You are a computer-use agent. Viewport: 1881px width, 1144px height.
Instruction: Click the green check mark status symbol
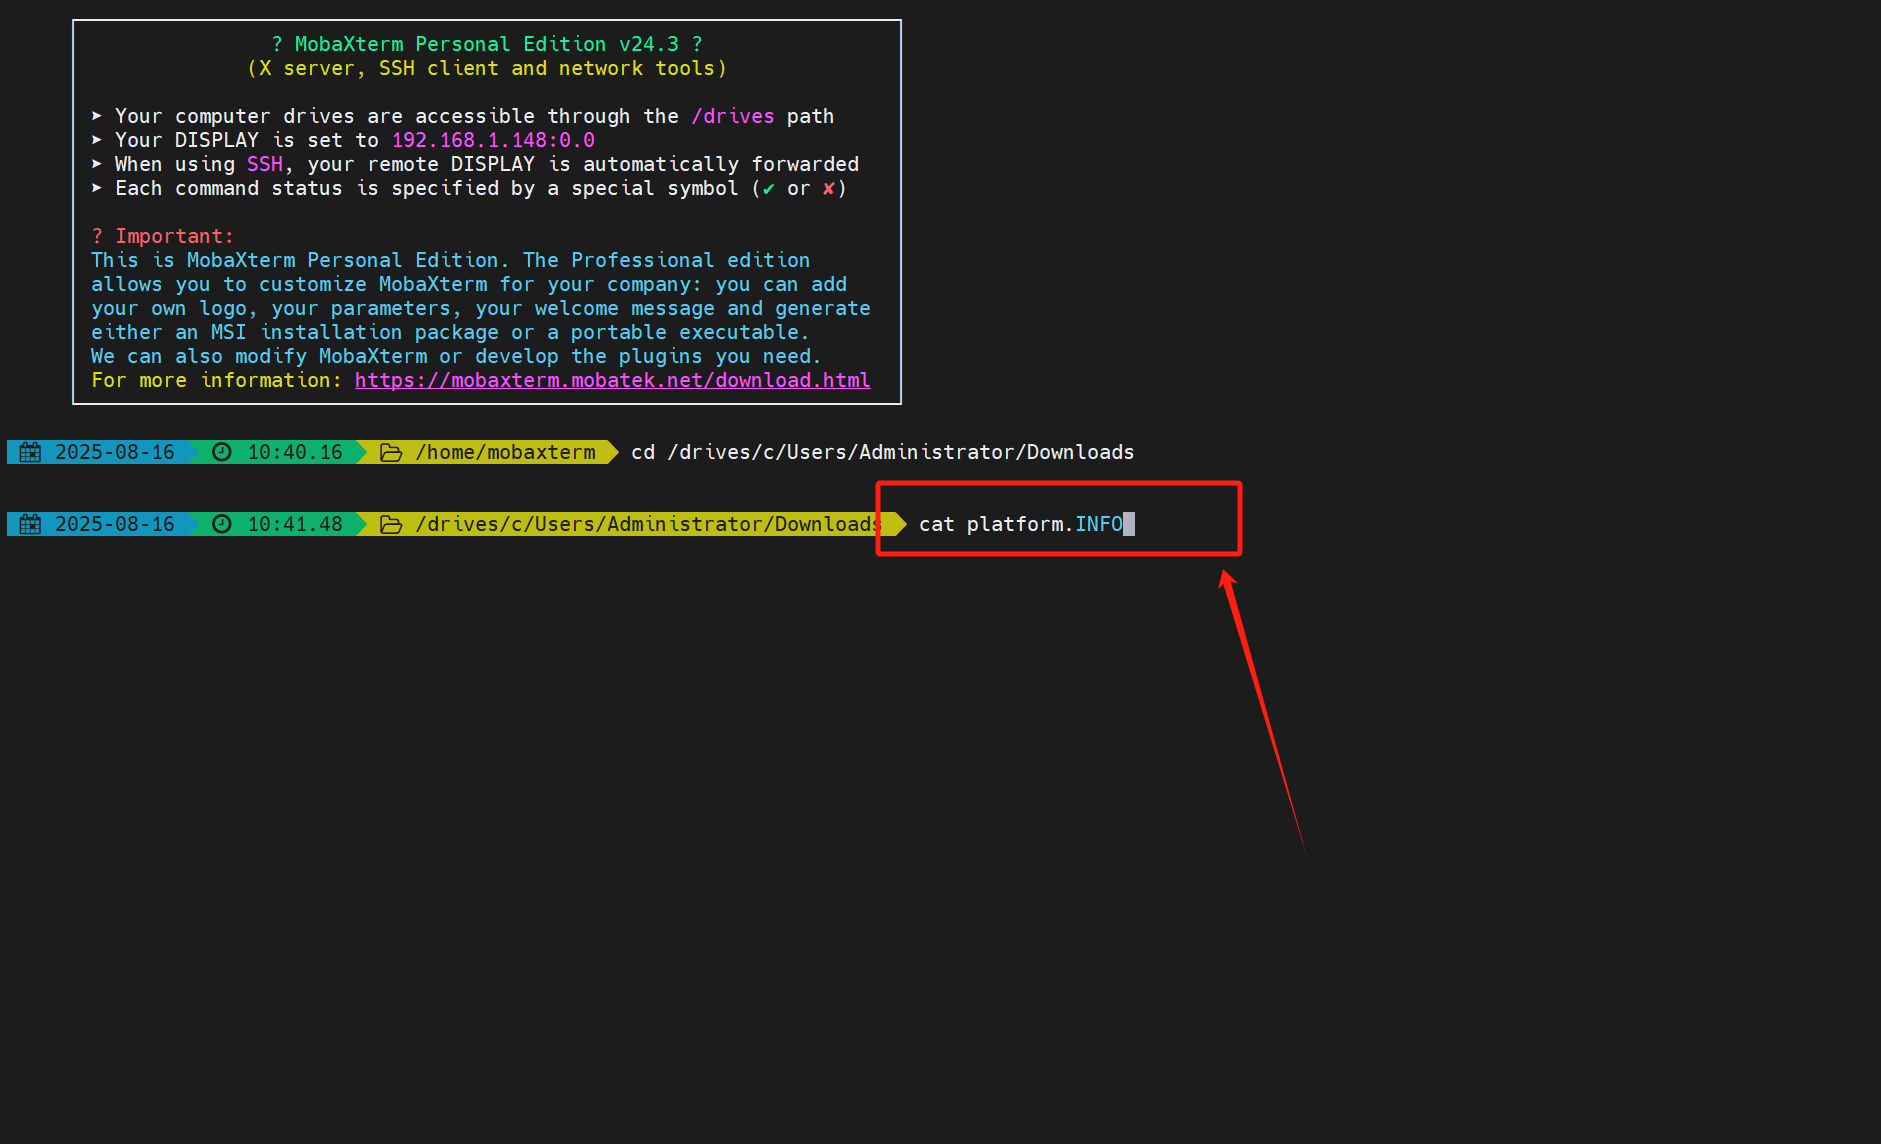click(x=768, y=189)
